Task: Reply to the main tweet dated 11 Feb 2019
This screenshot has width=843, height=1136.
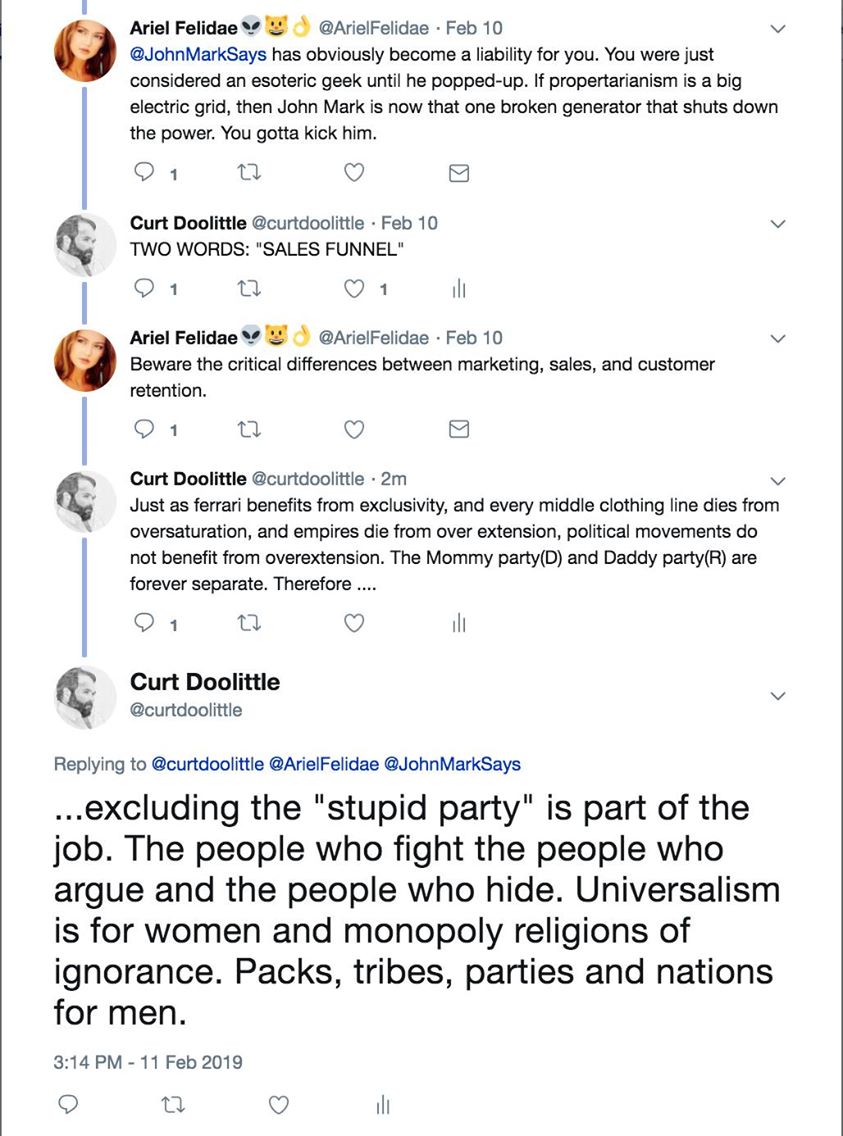Action: pos(68,1105)
